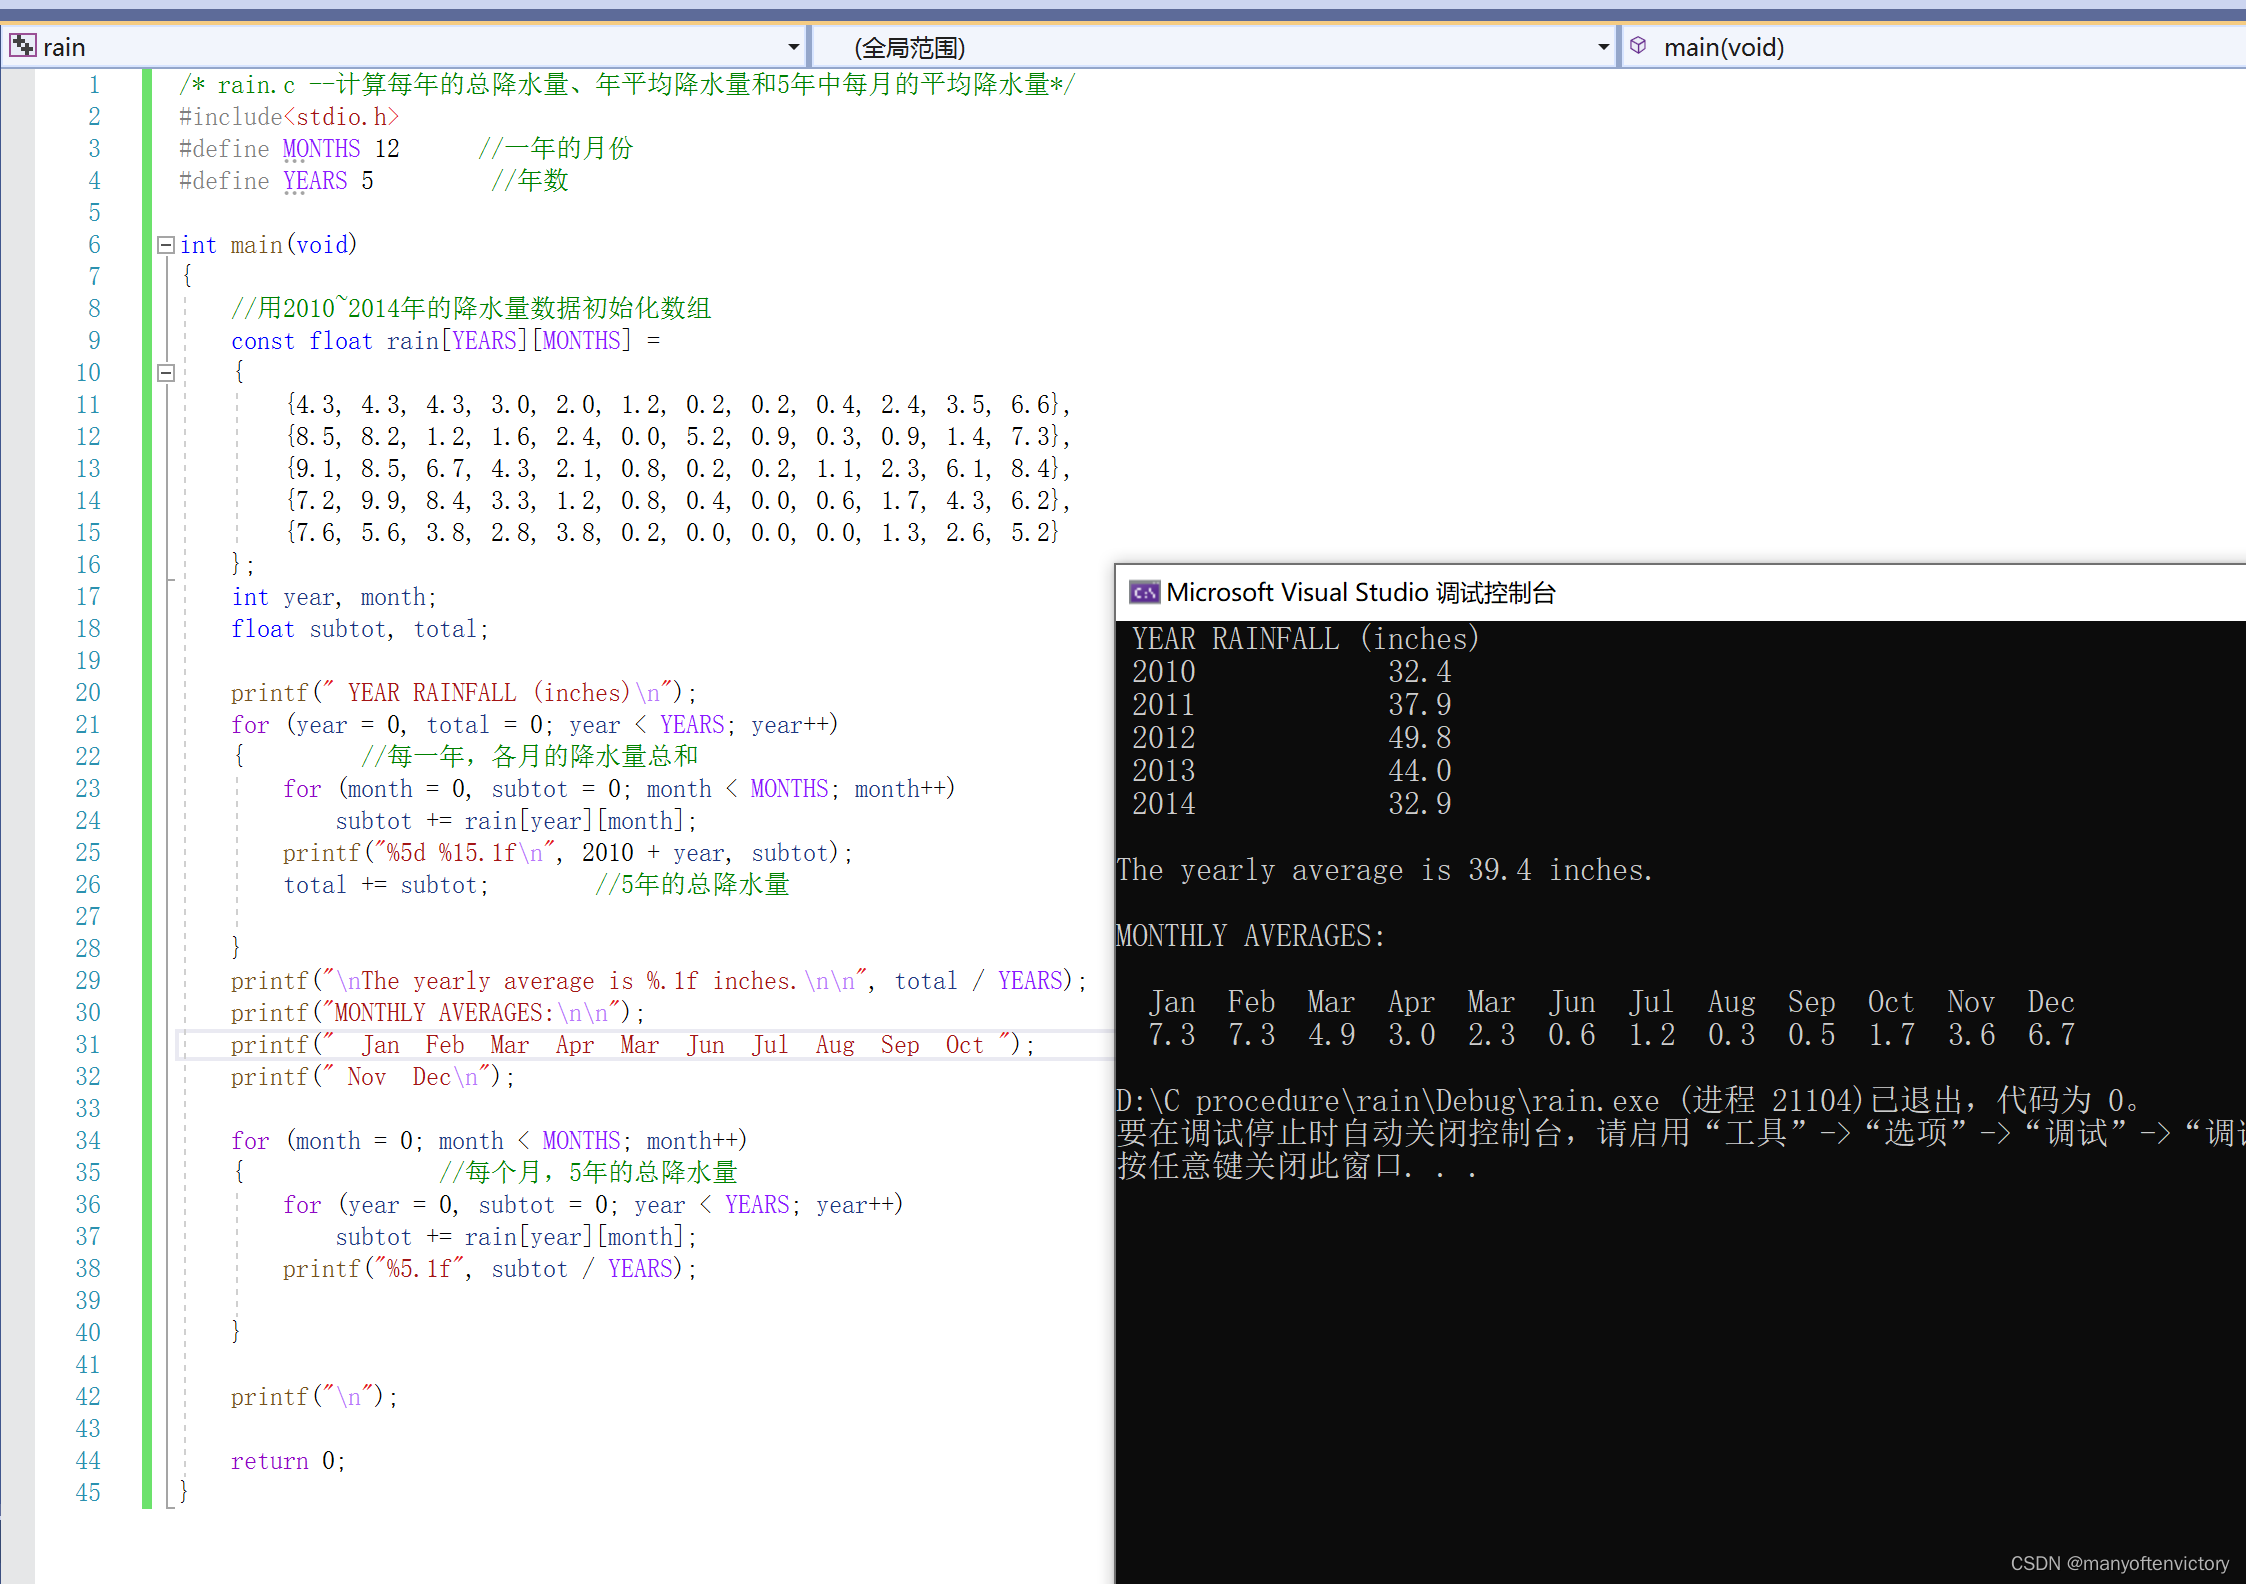Click the Microsoft Visual Studio 调试控制台 title bar
This screenshot has height=1584, width=2246.
point(1681,593)
